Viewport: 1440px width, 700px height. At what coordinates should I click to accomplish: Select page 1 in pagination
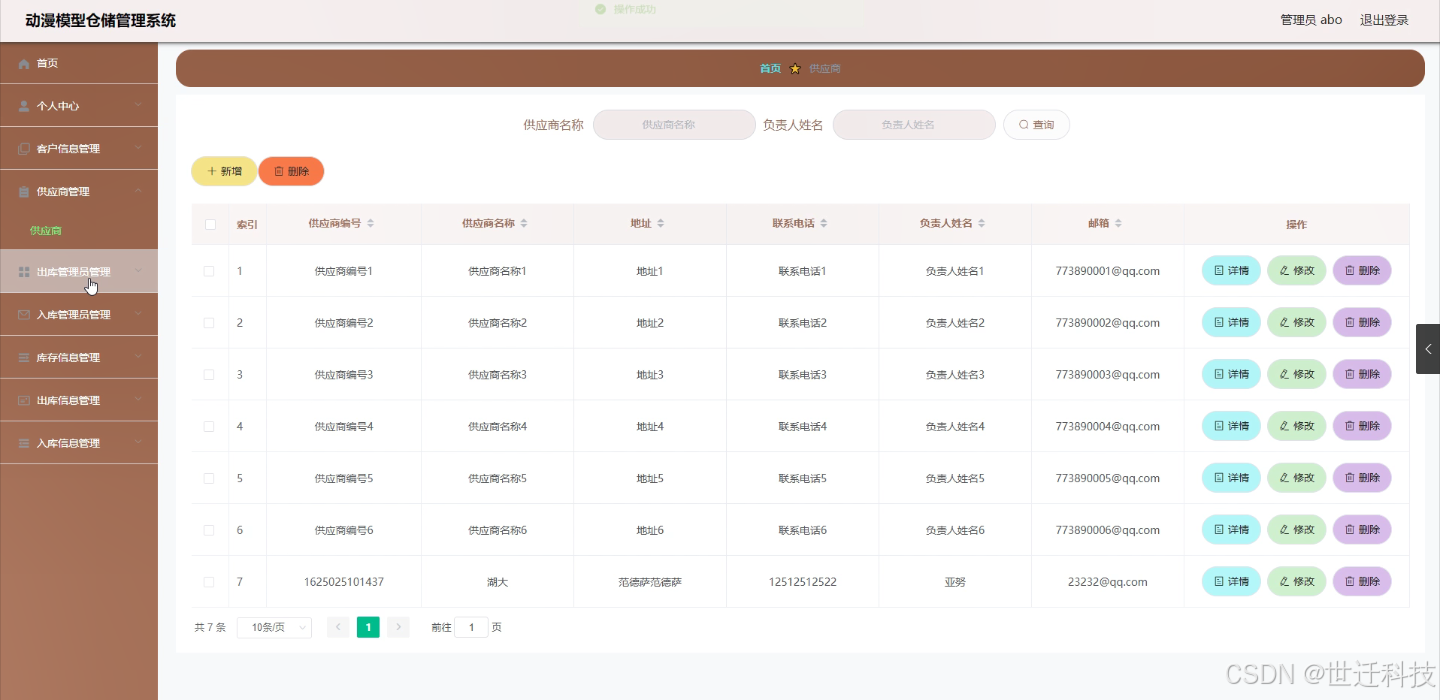click(x=368, y=627)
